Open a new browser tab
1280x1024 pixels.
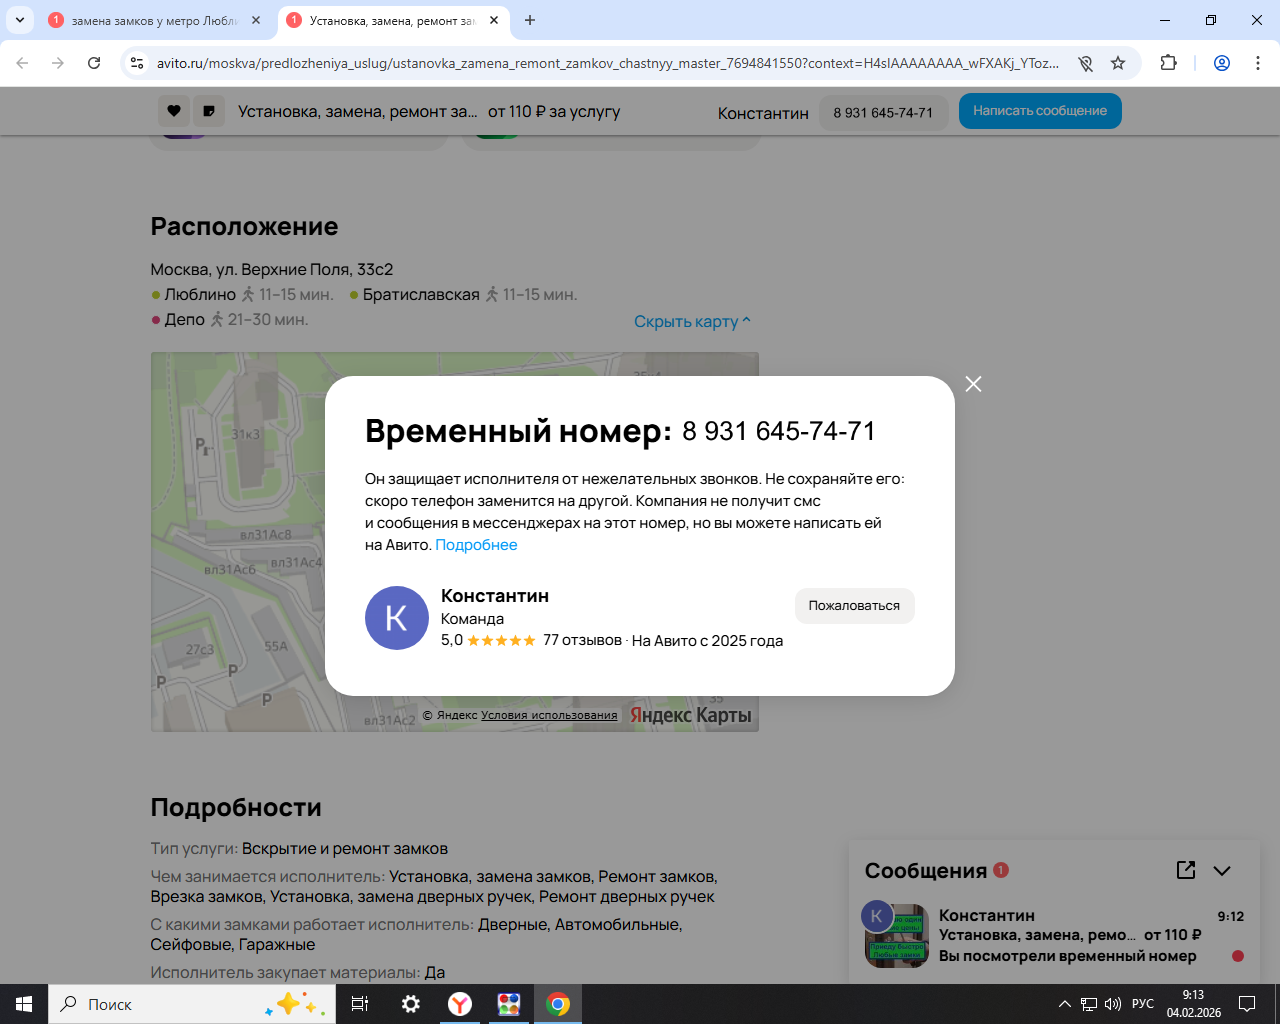coord(530,20)
